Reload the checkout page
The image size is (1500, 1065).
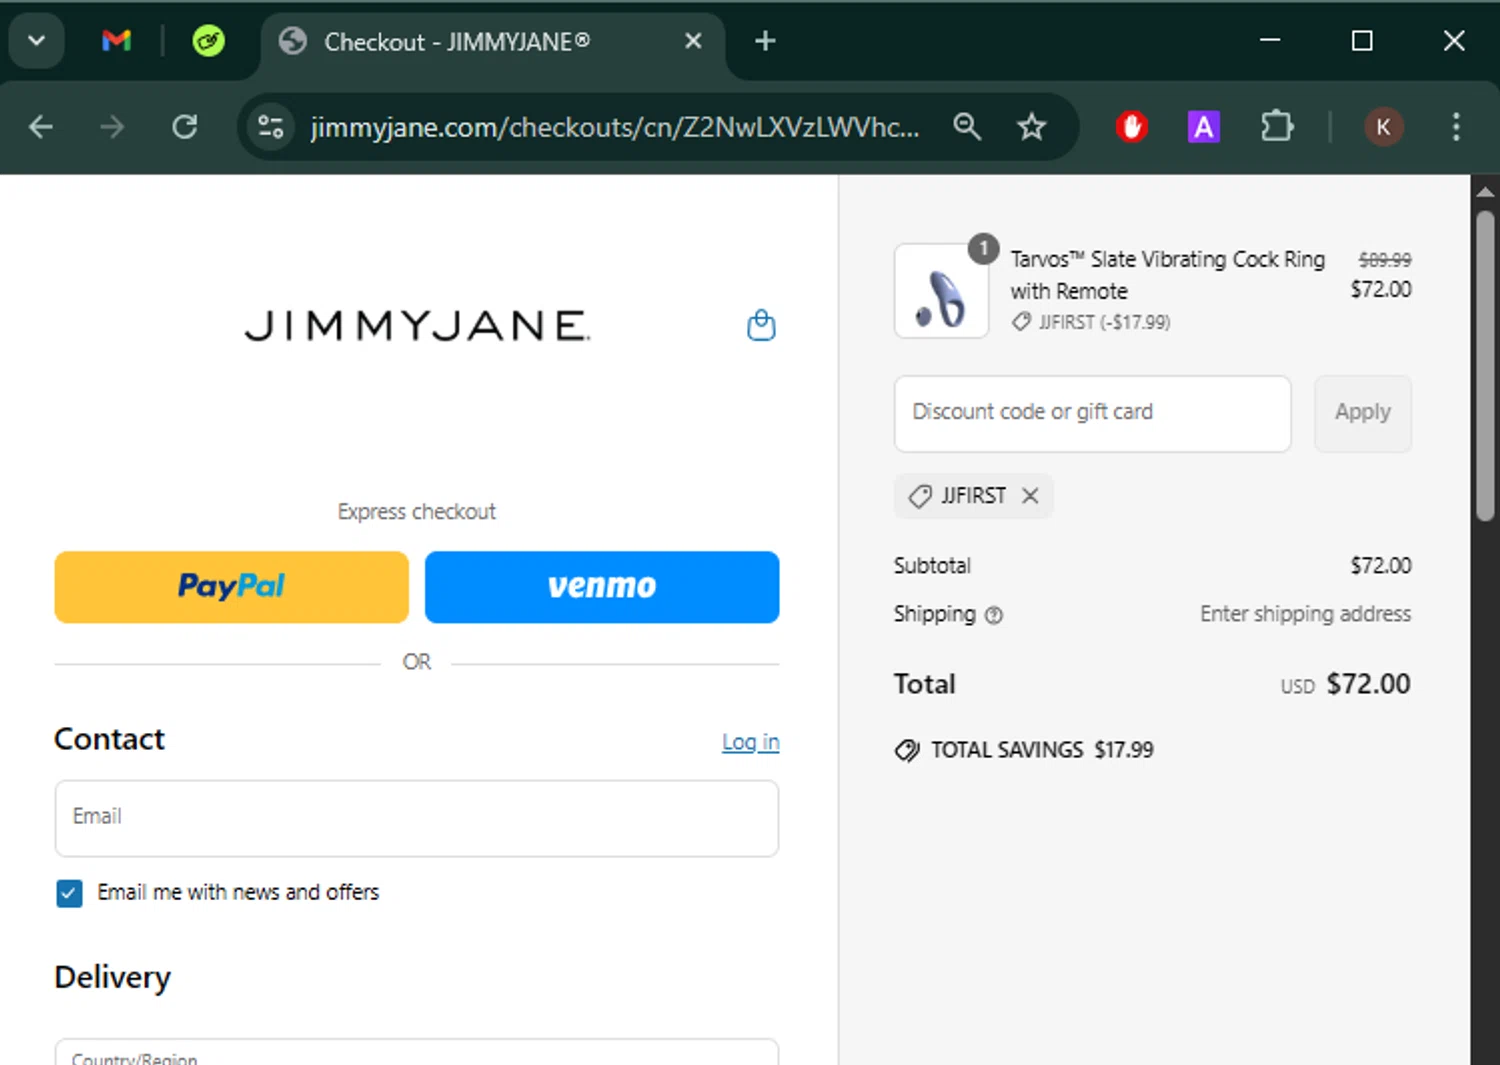pyautogui.click(x=184, y=127)
